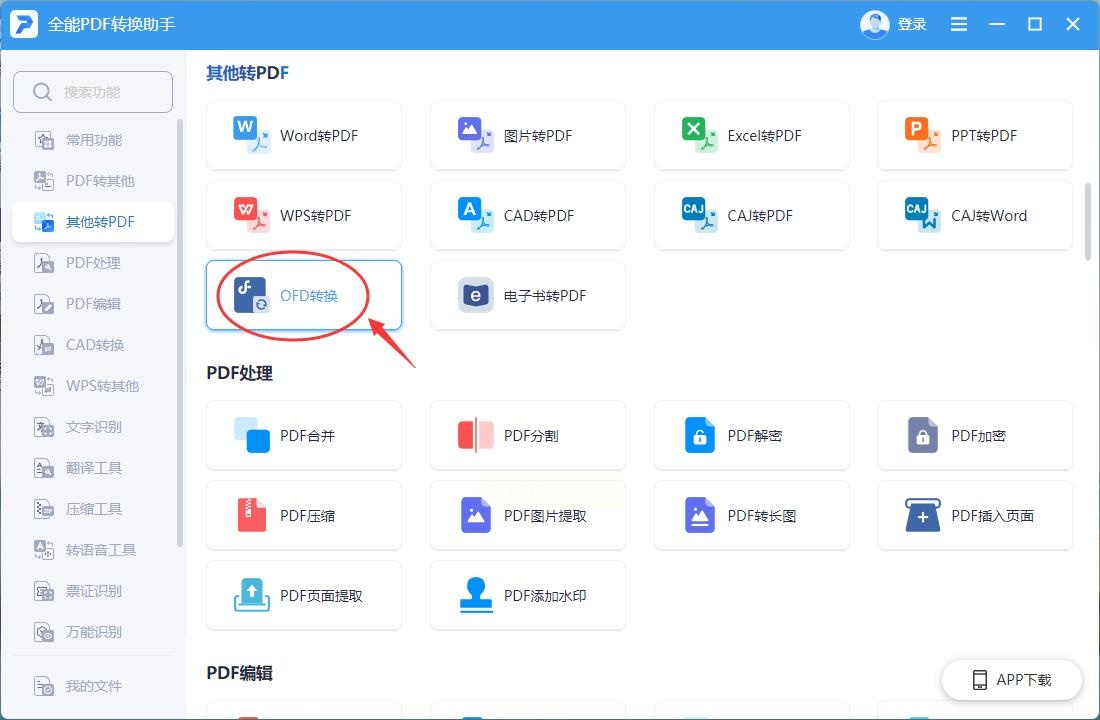This screenshot has height=720, width=1100.
Task: Click the PDF压缩 zip icon
Action: coord(251,515)
